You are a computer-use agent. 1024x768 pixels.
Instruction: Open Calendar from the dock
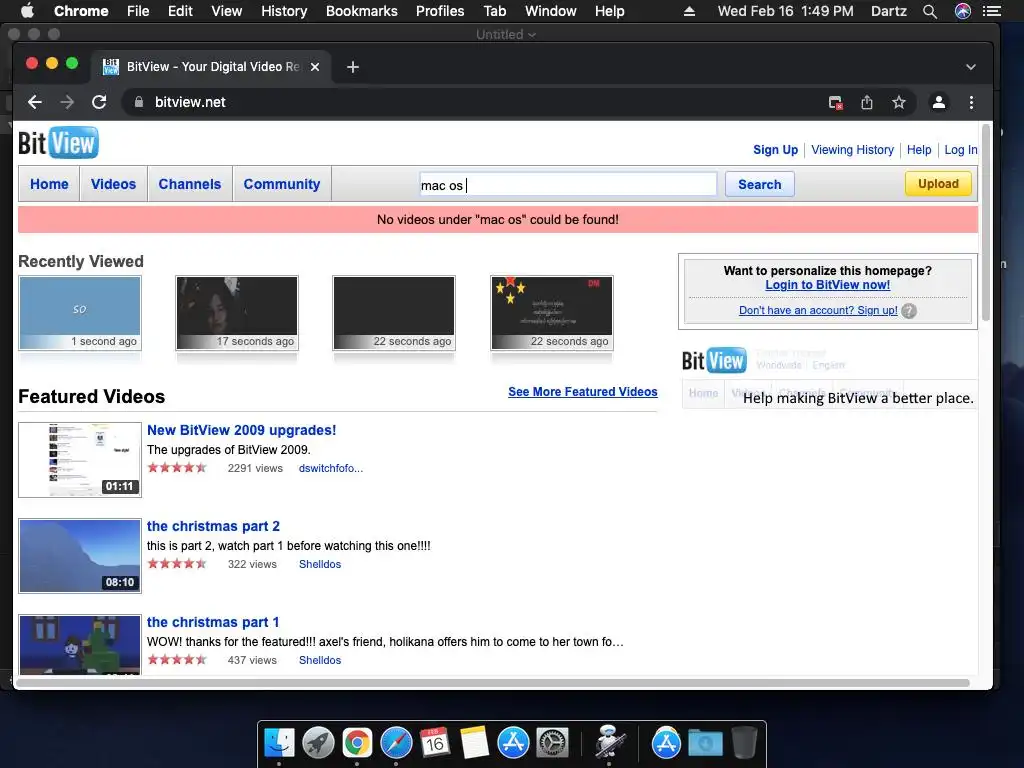pyautogui.click(x=435, y=743)
